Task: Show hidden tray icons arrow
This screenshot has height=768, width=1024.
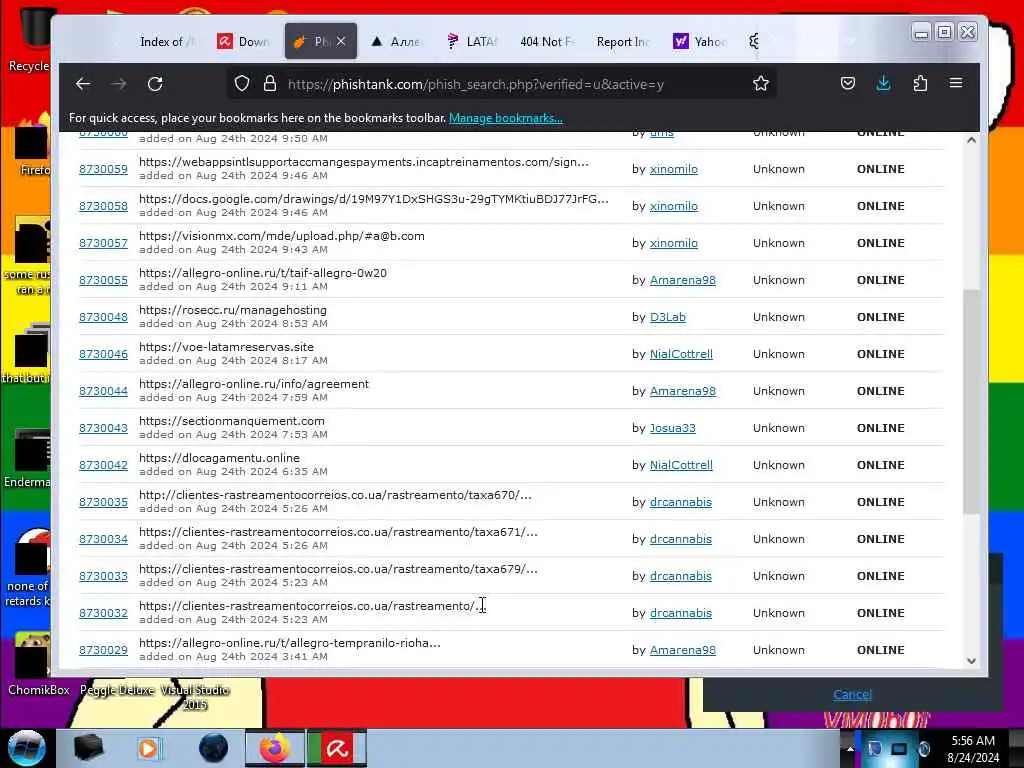Action: 850,748
